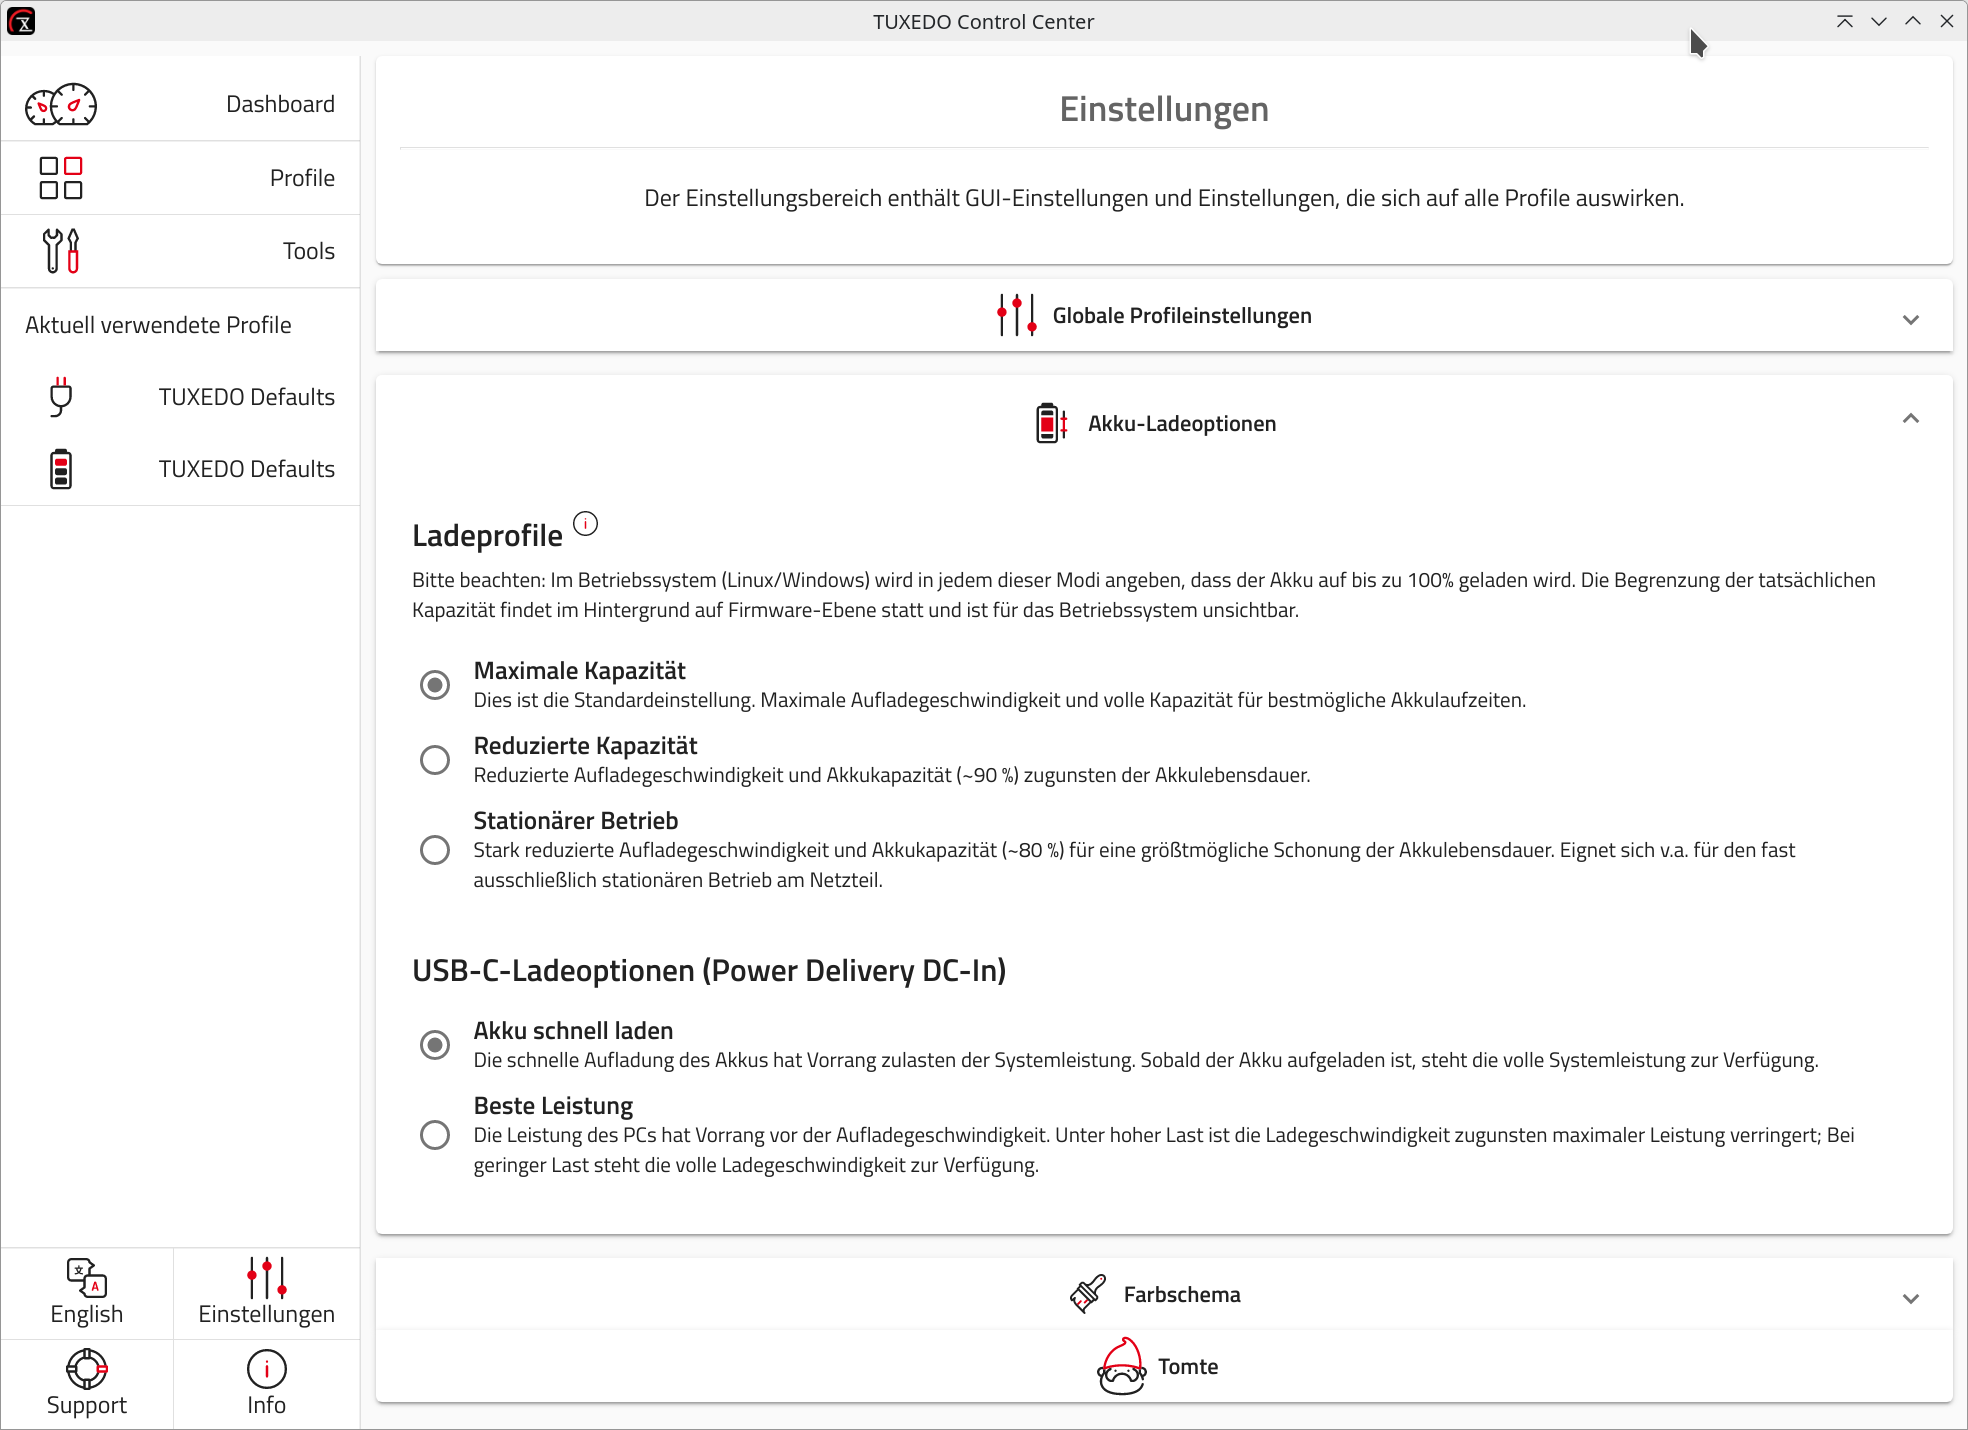The width and height of the screenshot is (1968, 1430).
Task: Click the Farbschema paintbrush icon
Action: [1088, 1294]
